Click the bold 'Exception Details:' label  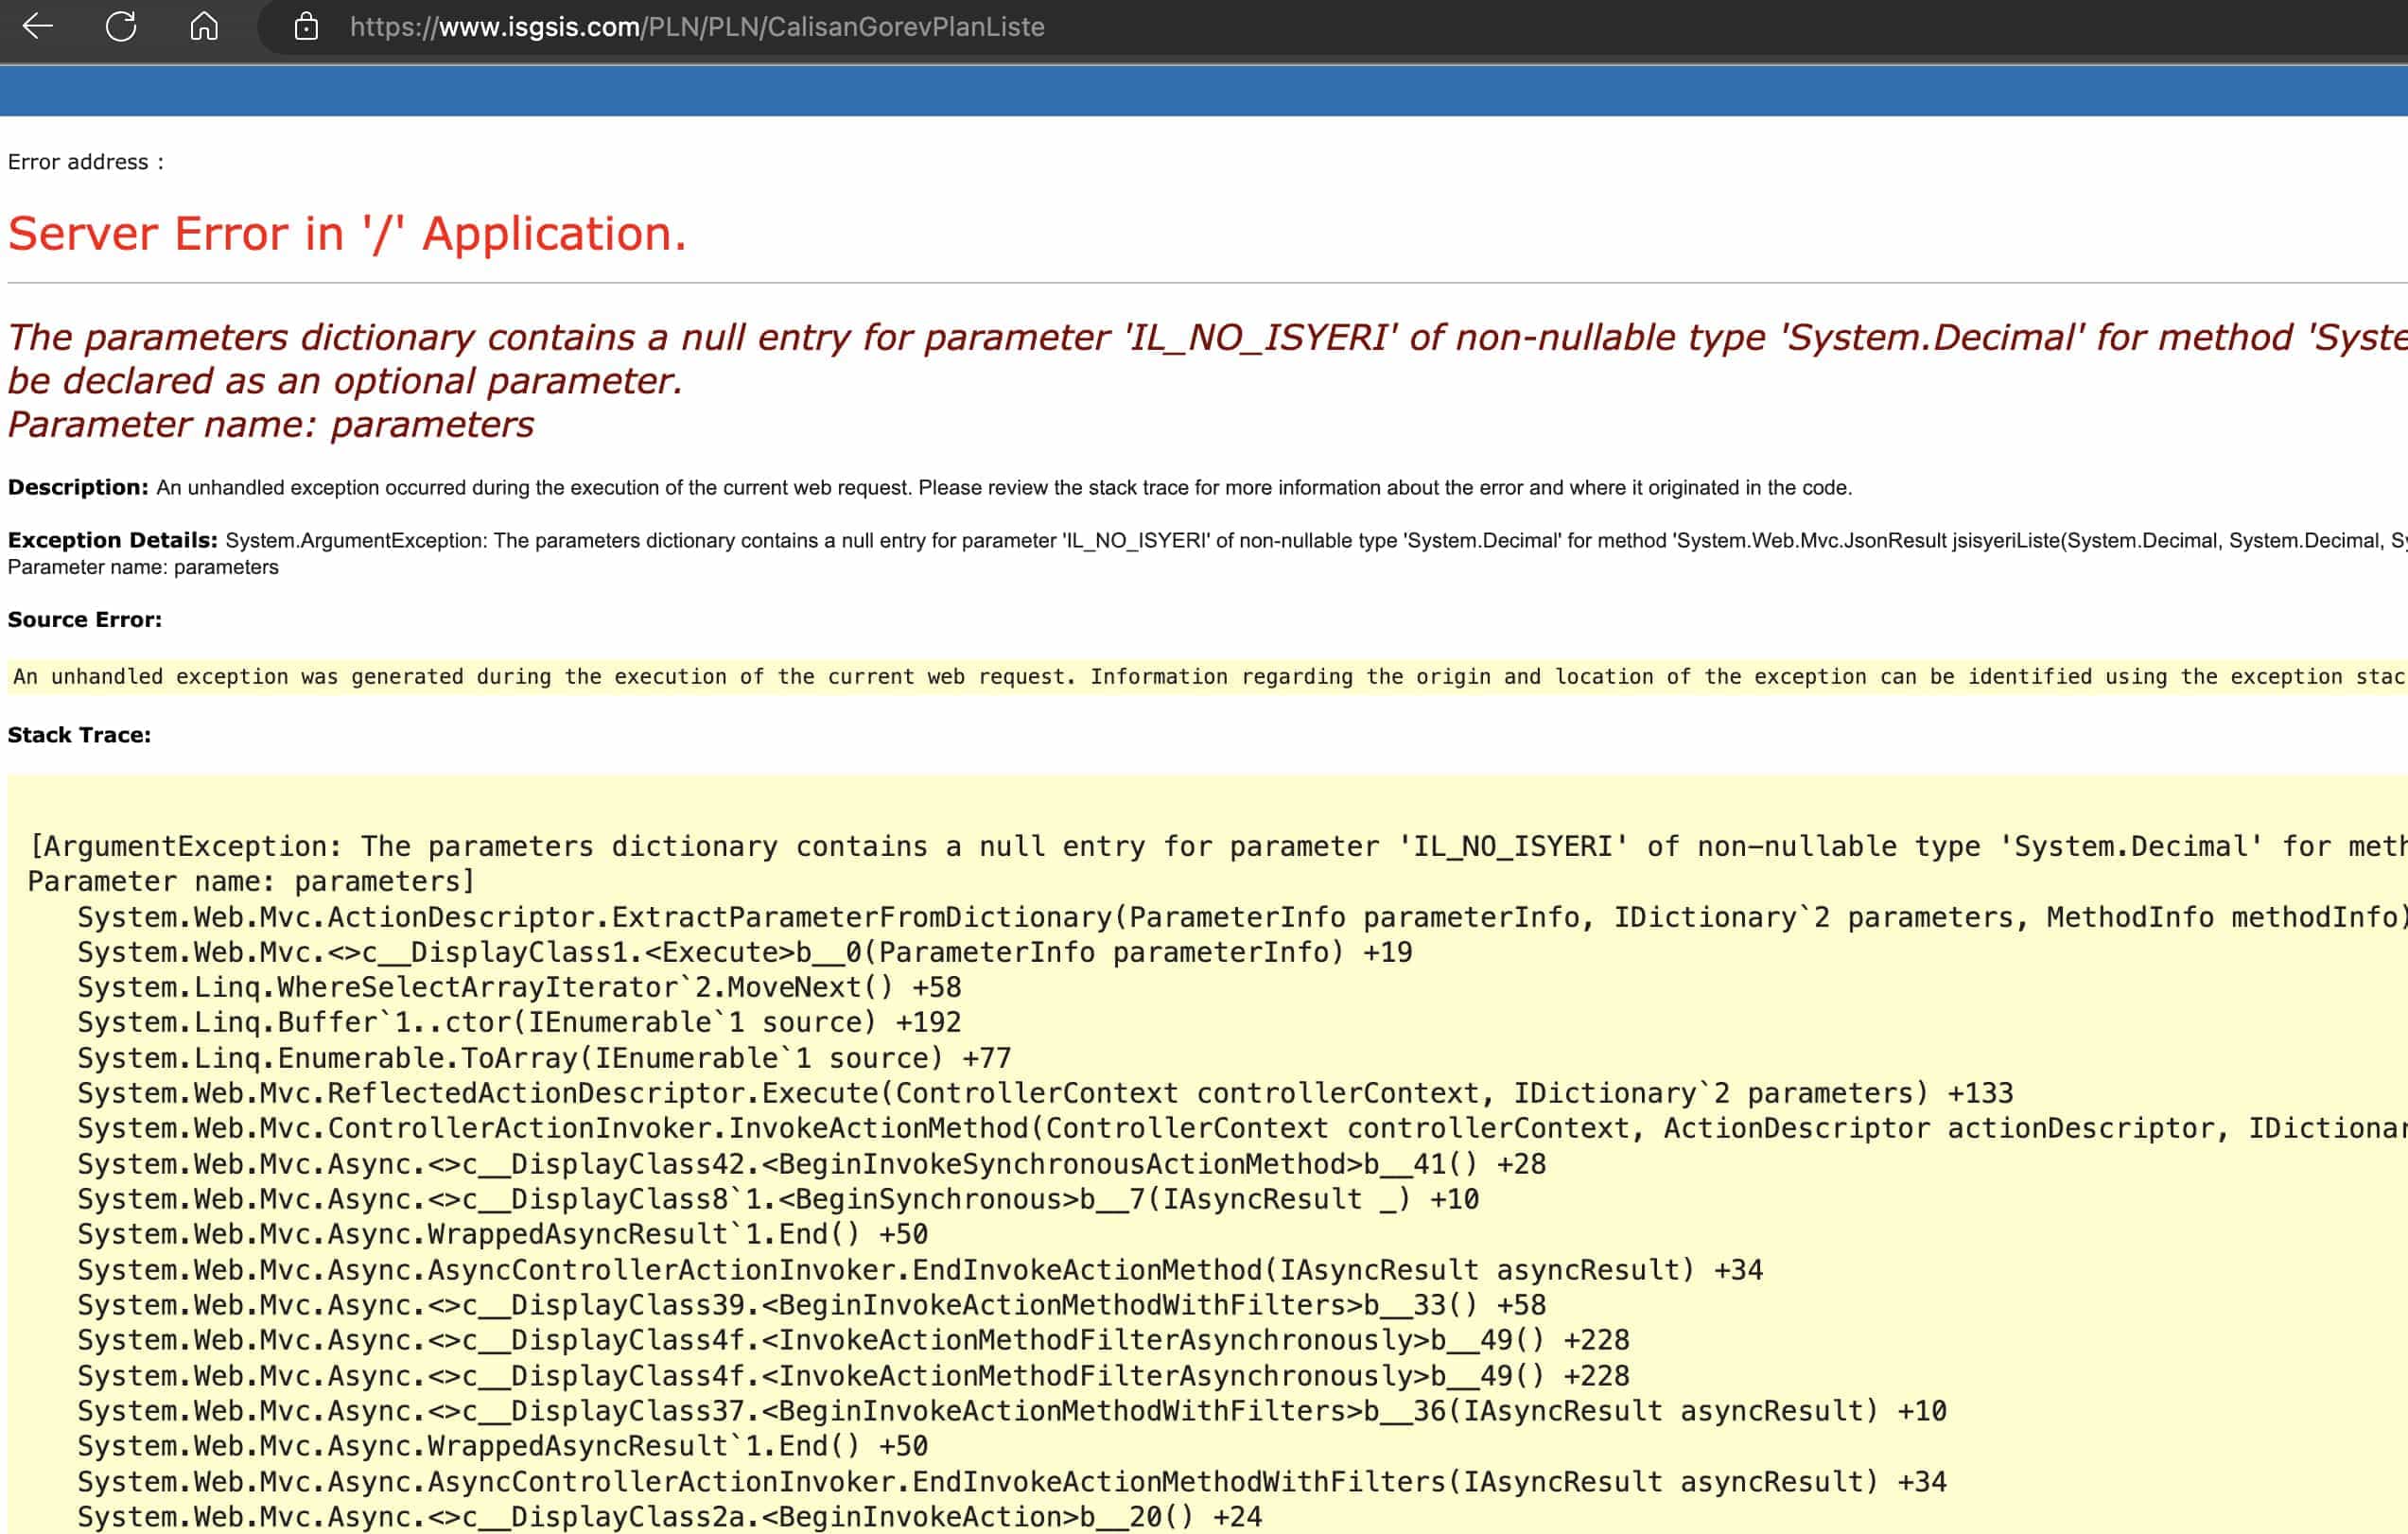(112, 541)
